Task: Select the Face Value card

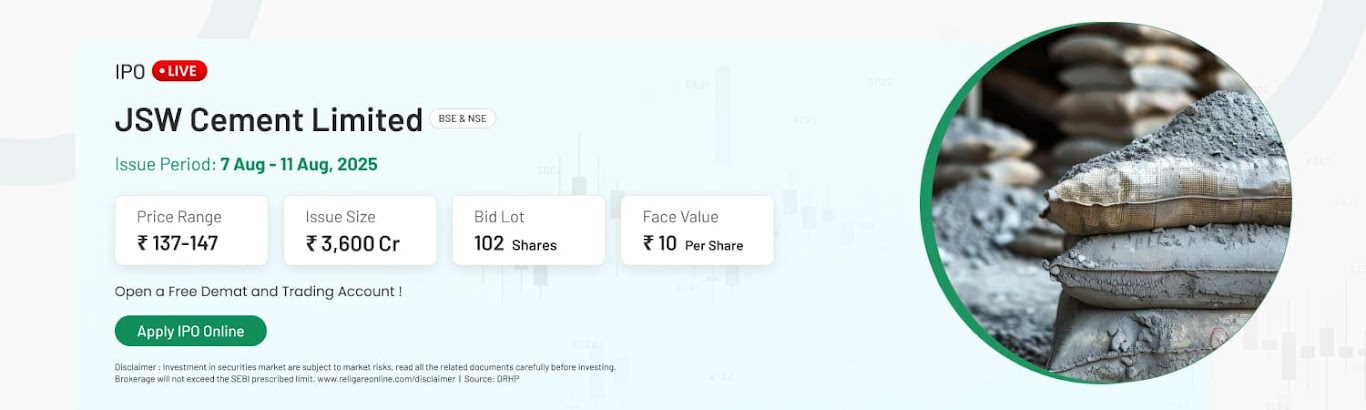Action: point(697,230)
